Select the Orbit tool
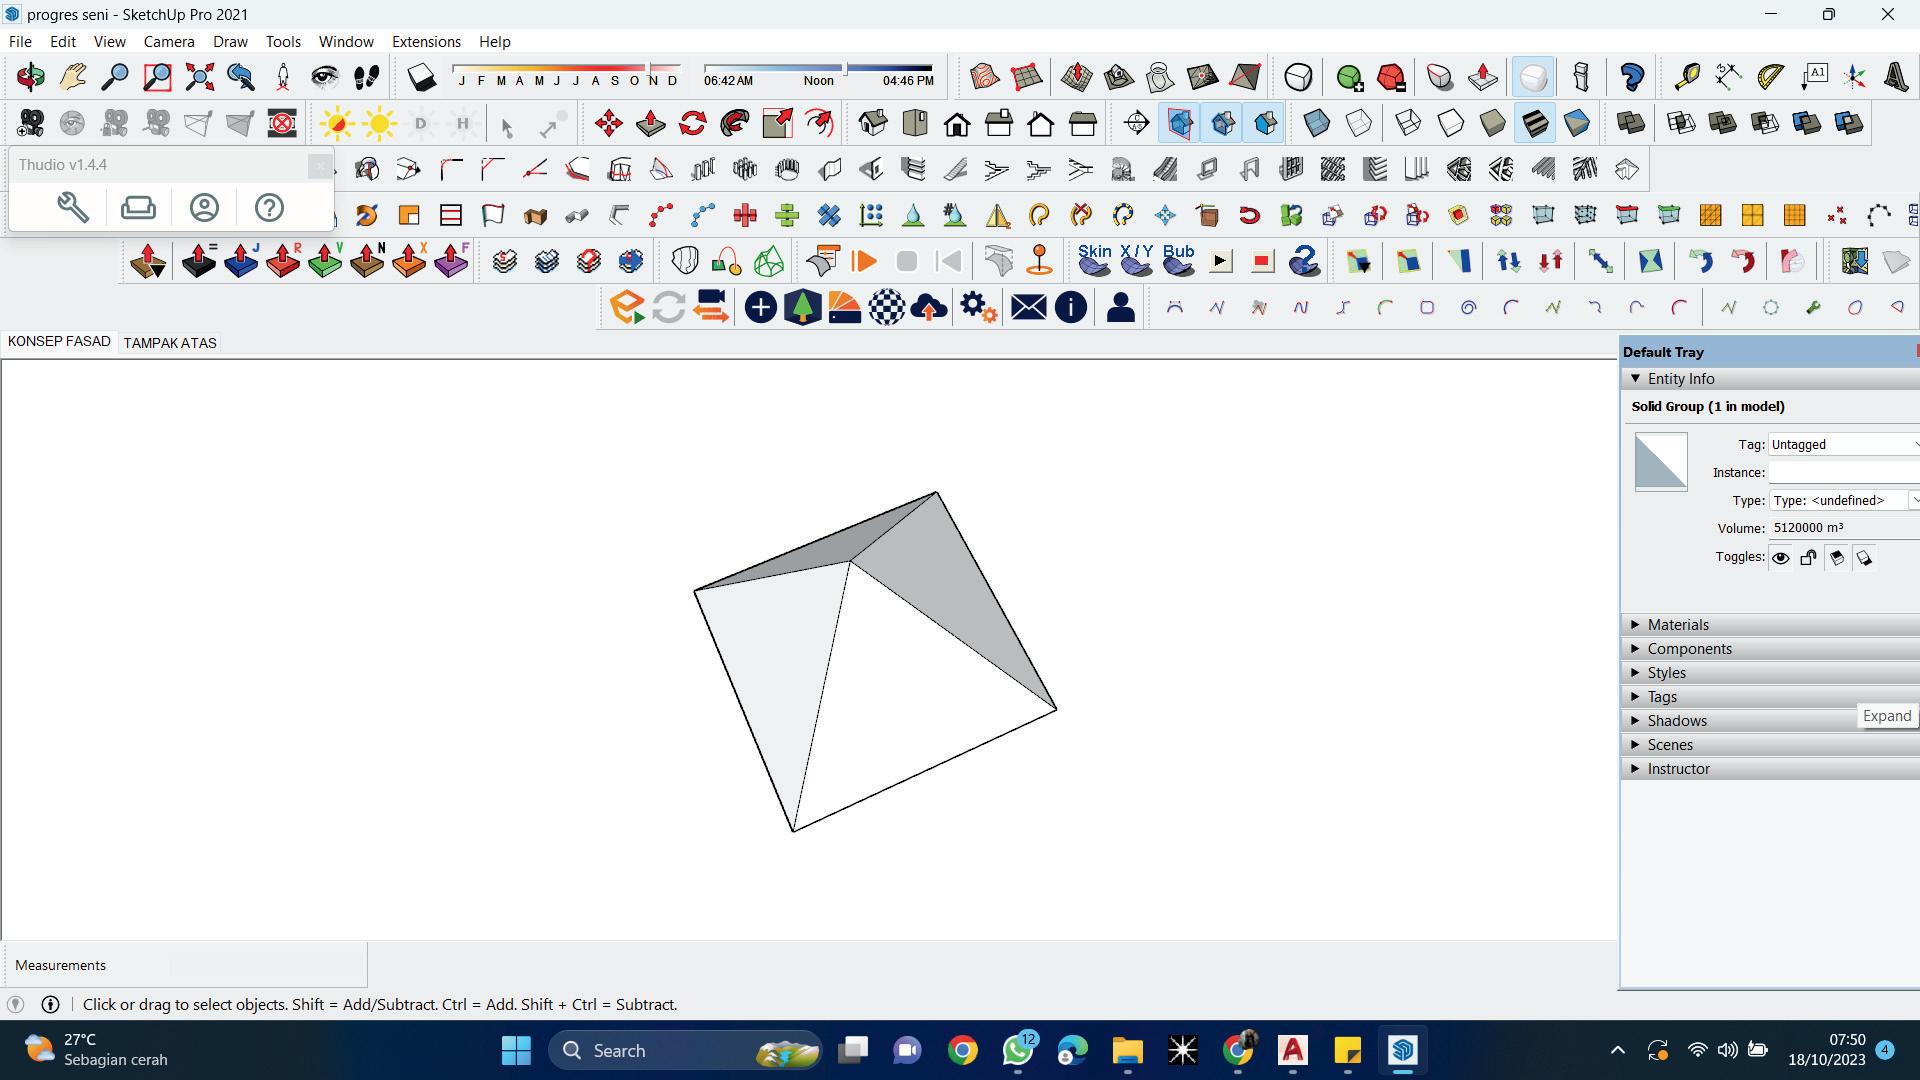Image resolution: width=1920 pixels, height=1080 pixels. 30,77
